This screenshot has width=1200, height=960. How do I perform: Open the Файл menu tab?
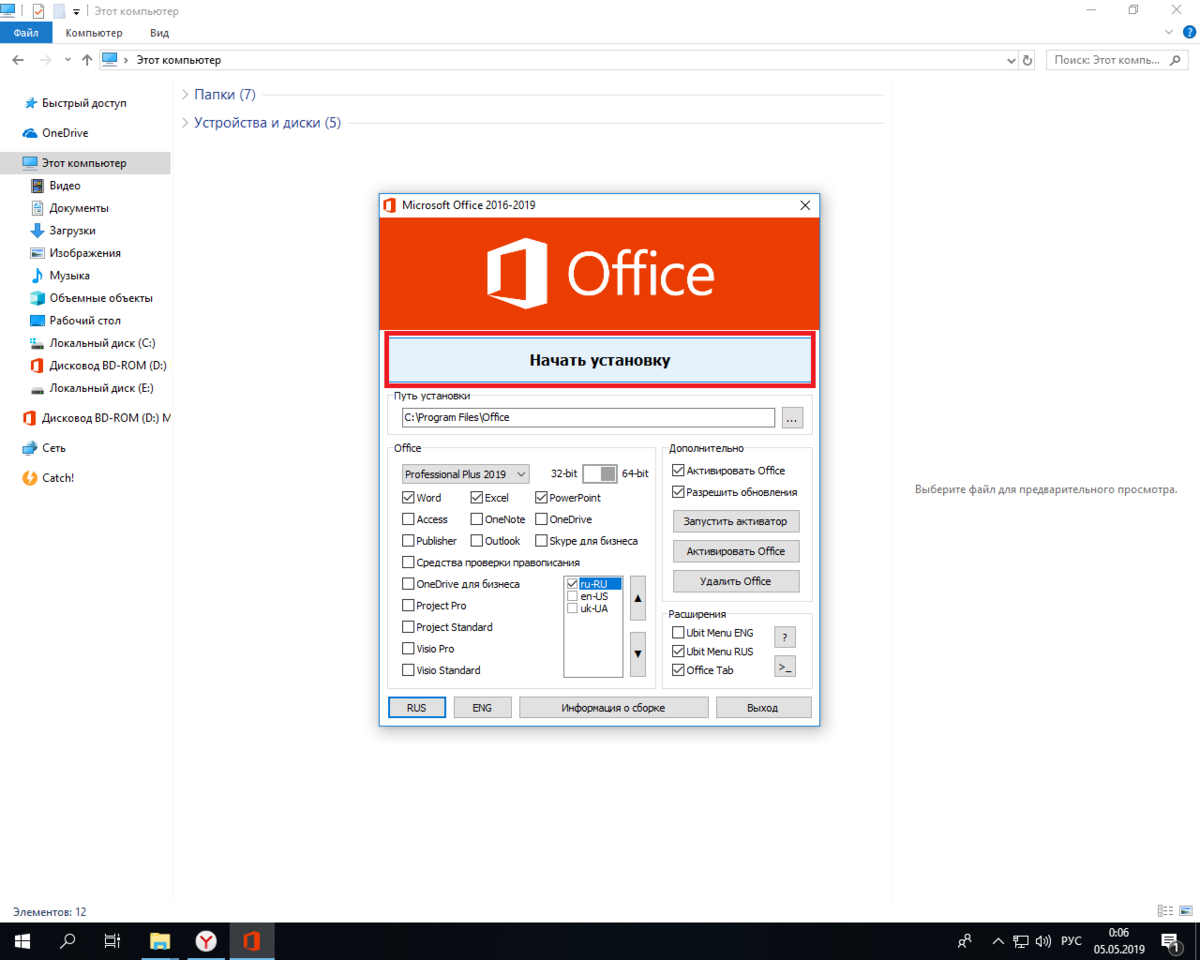(26, 32)
